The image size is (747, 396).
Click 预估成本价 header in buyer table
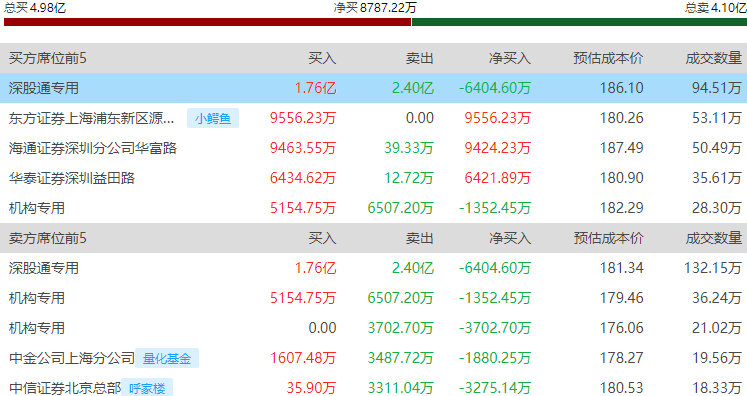(x=608, y=58)
